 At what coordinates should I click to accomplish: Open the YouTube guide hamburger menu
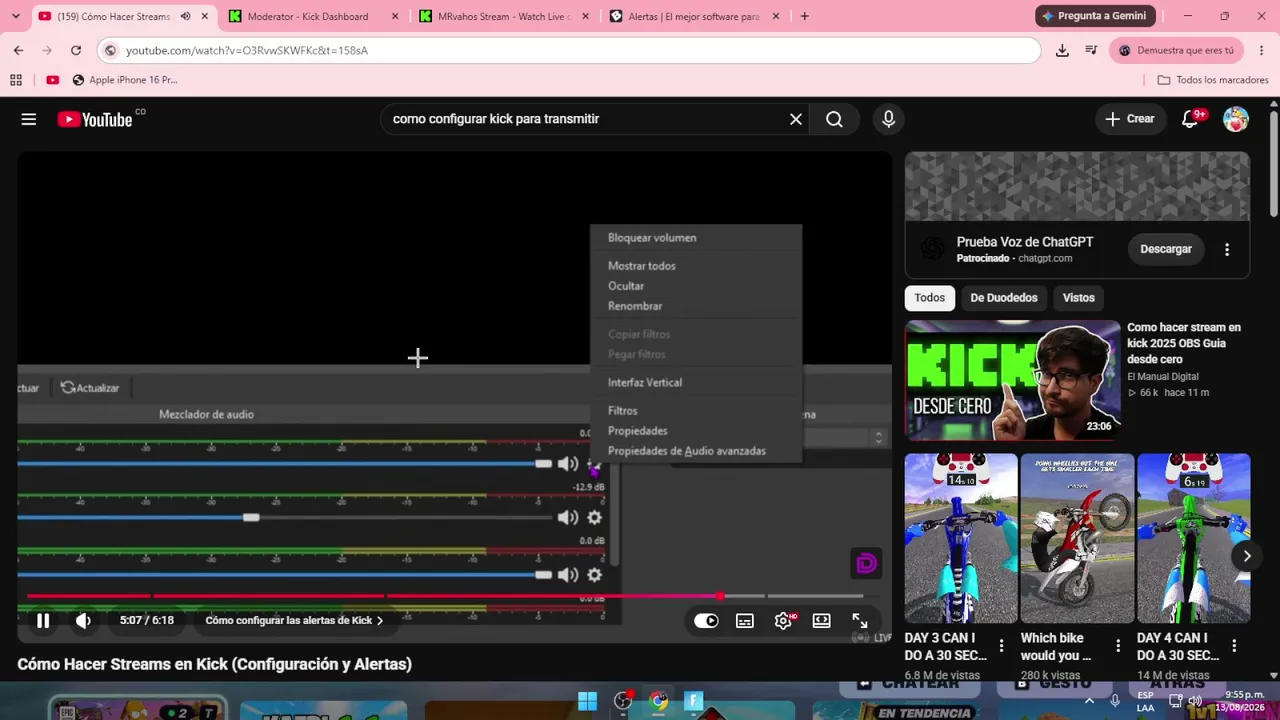pyautogui.click(x=29, y=119)
